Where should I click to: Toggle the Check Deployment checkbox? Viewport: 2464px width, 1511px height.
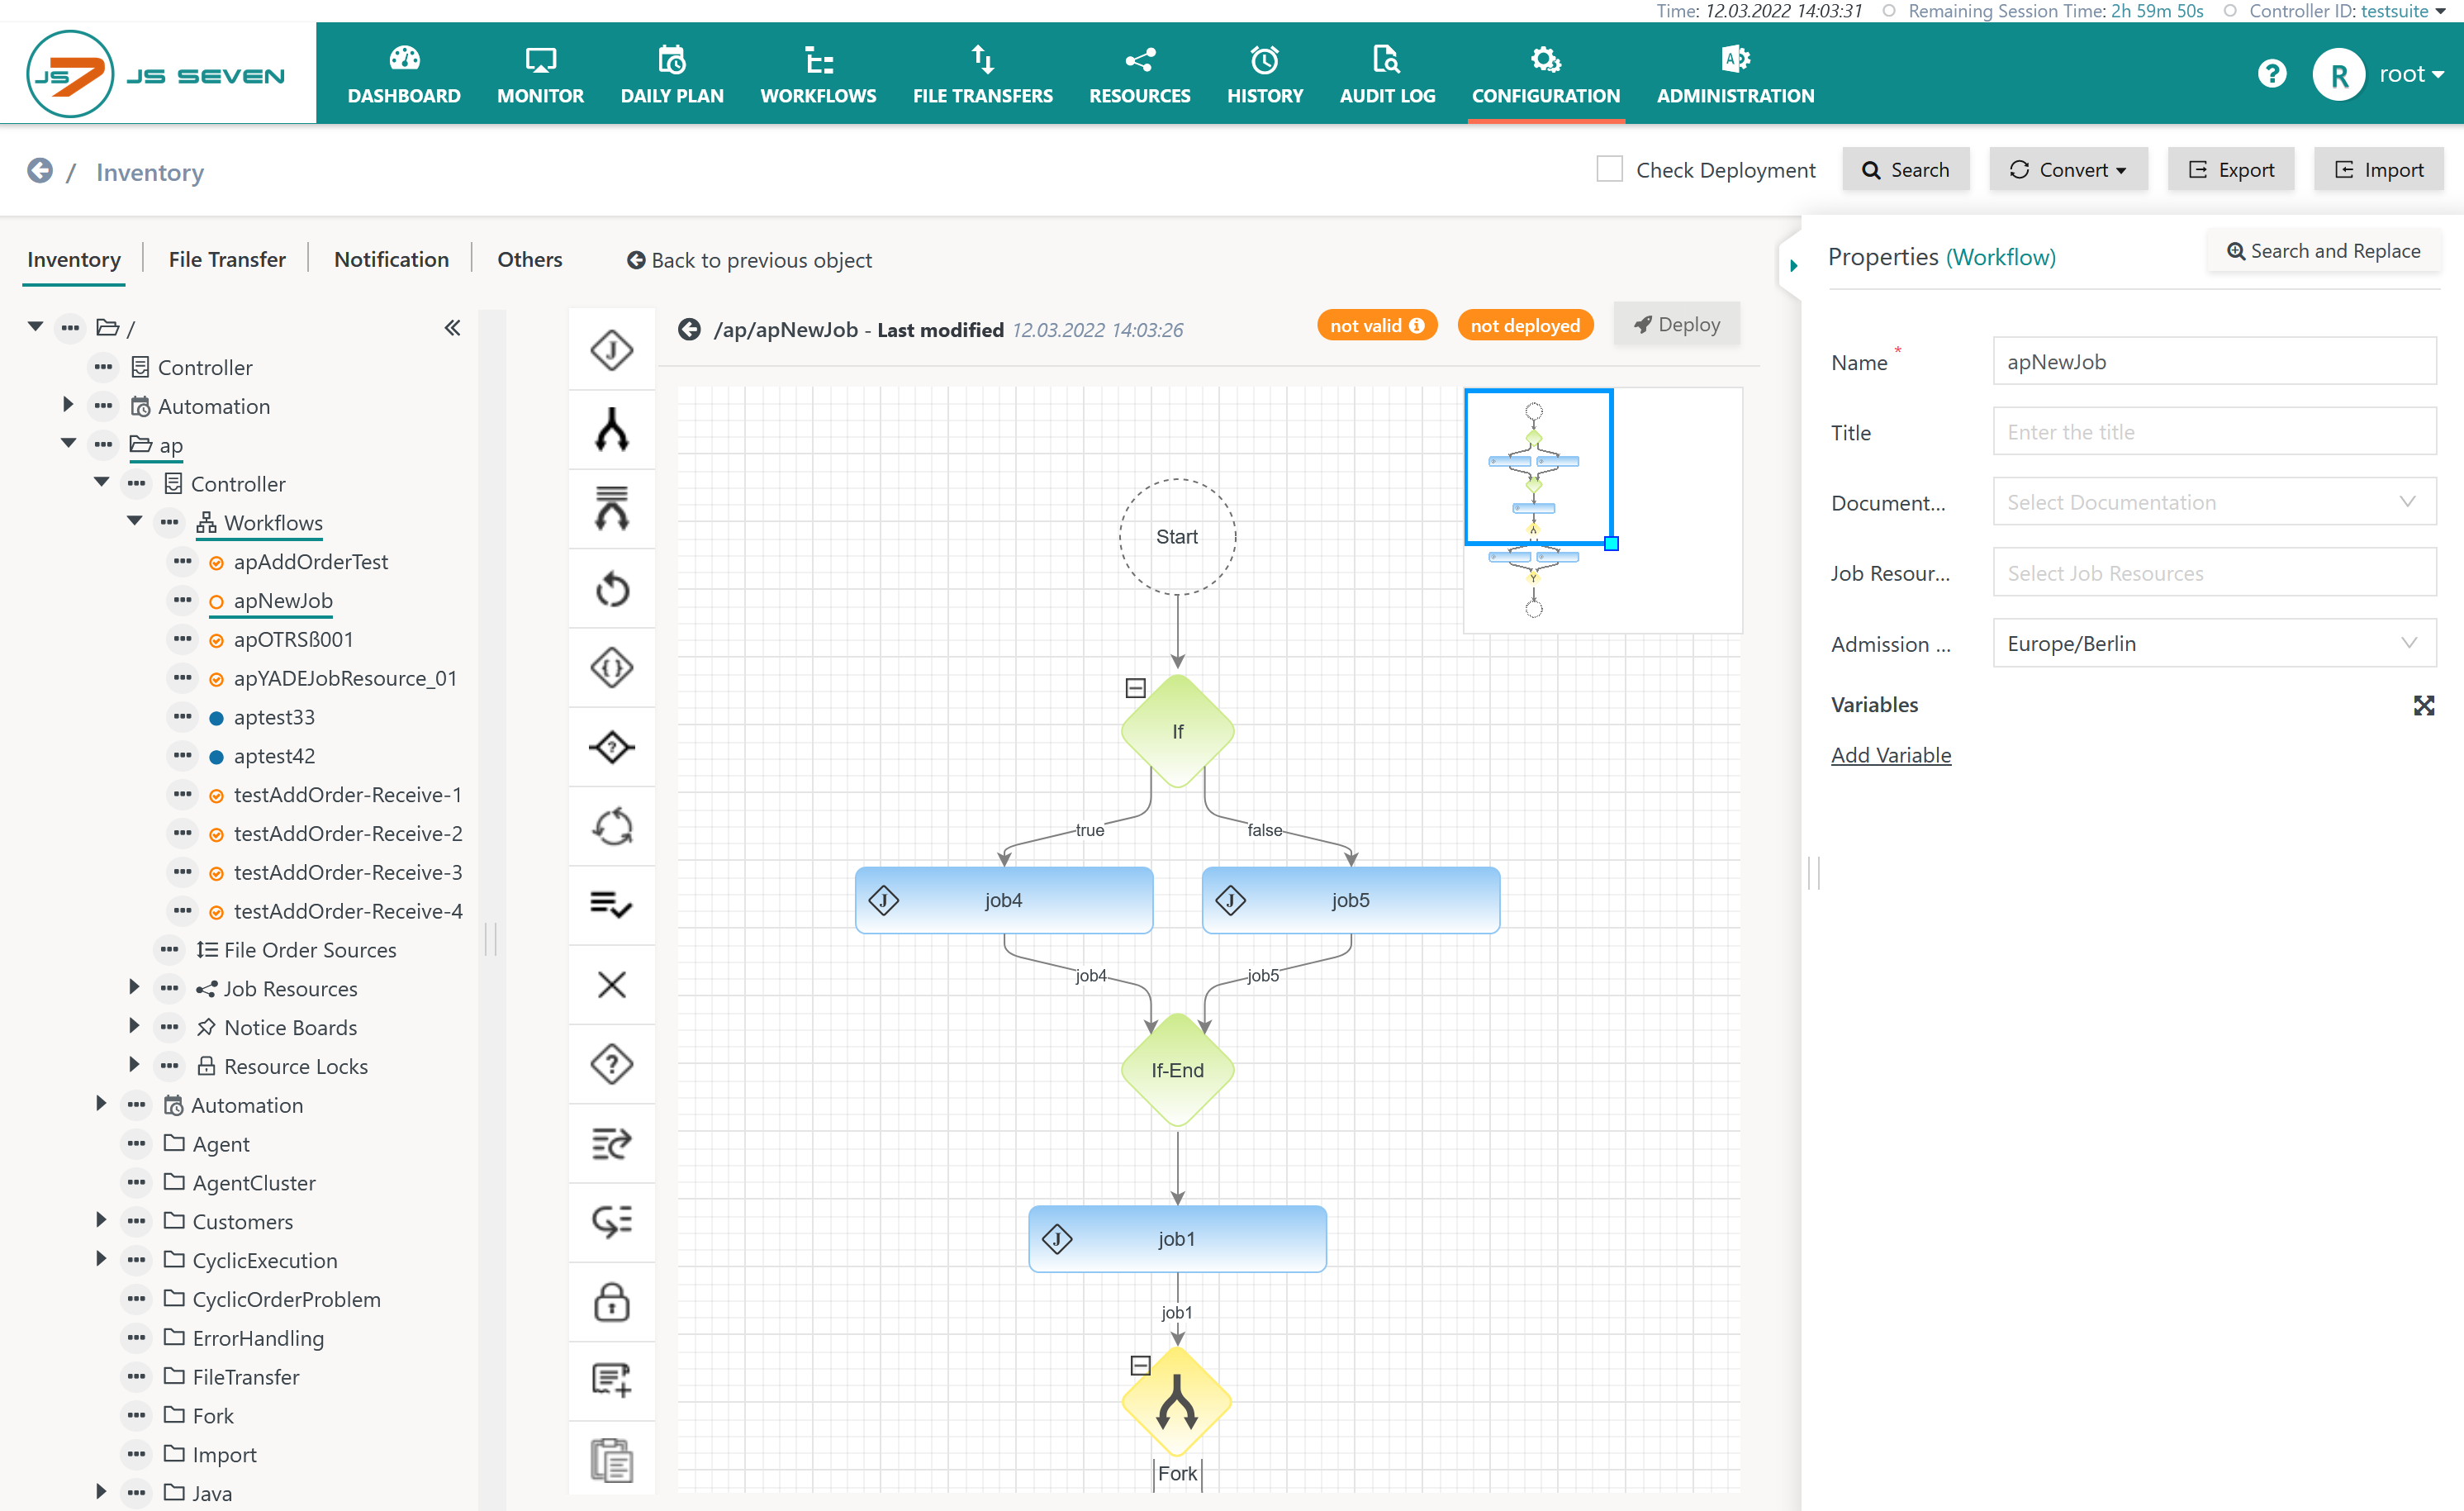[1609, 169]
